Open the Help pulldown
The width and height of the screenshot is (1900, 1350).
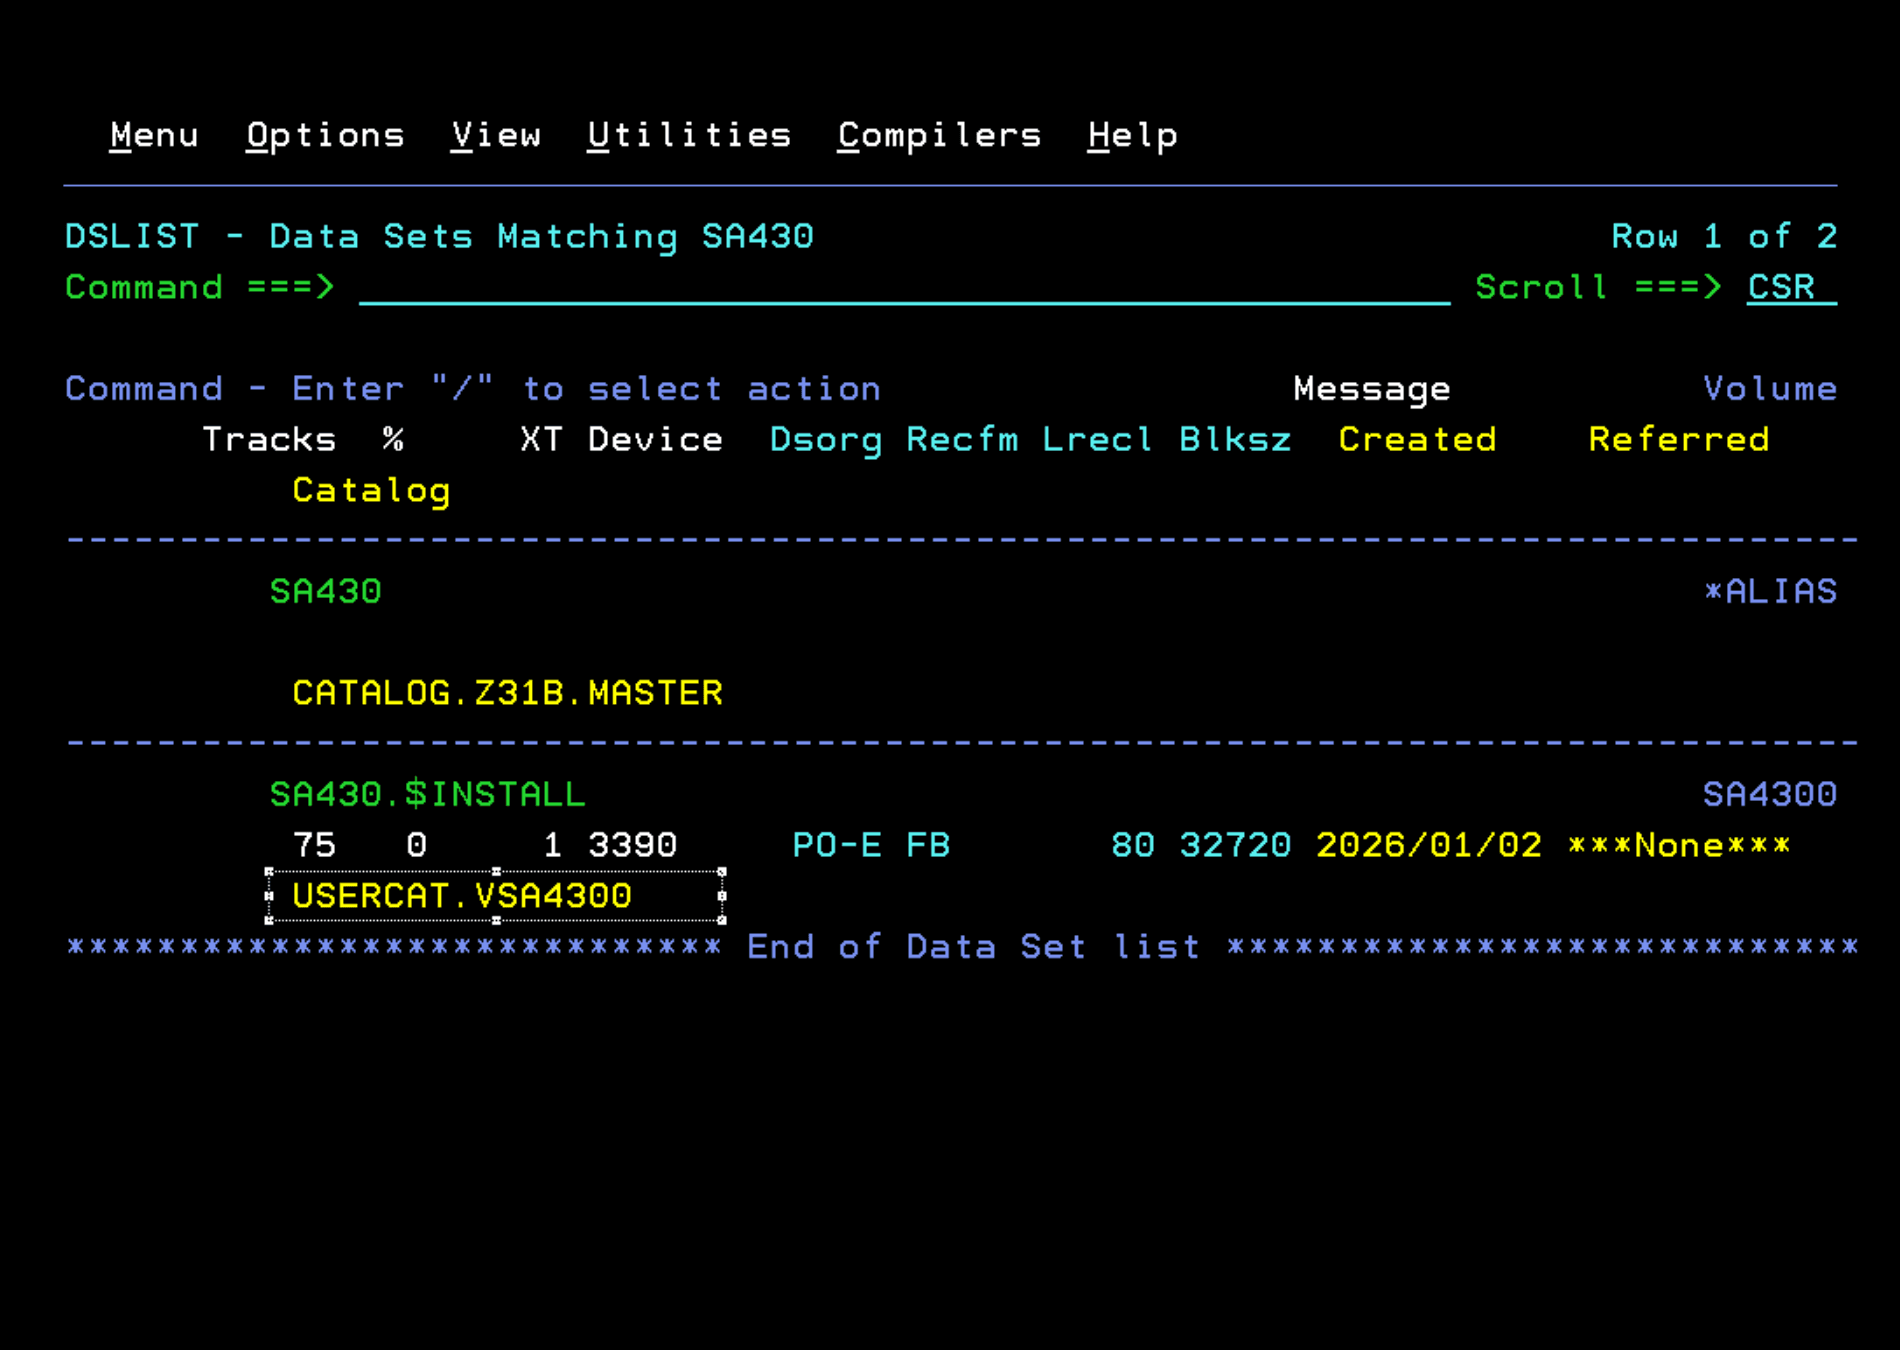click(1132, 135)
